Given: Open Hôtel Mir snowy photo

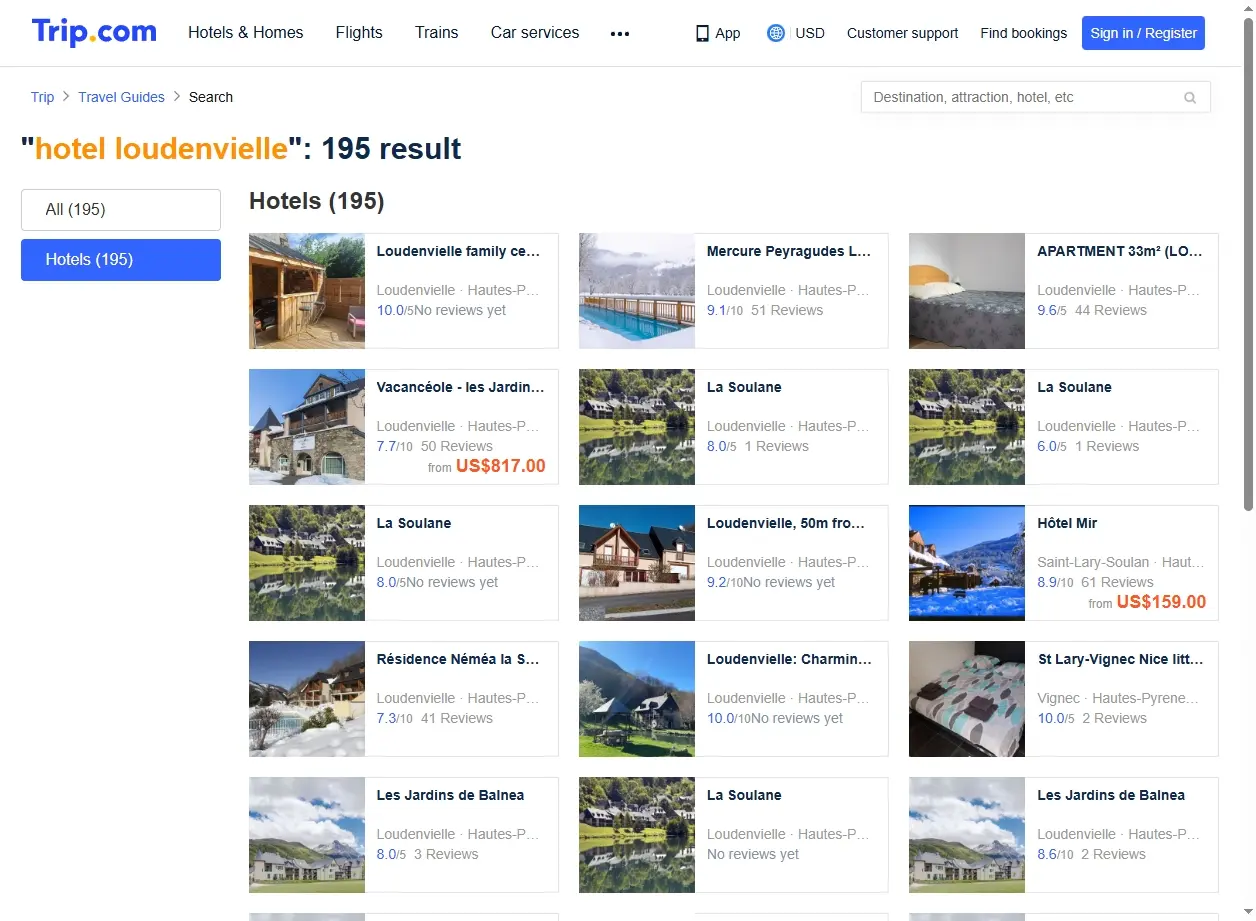Looking at the screenshot, I should pos(967,563).
